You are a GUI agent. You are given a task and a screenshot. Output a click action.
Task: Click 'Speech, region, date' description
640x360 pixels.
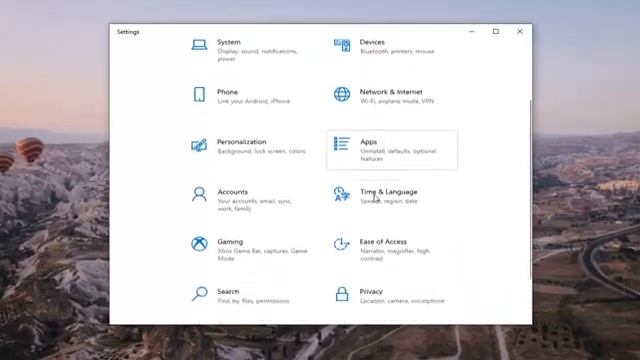[x=389, y=201]
